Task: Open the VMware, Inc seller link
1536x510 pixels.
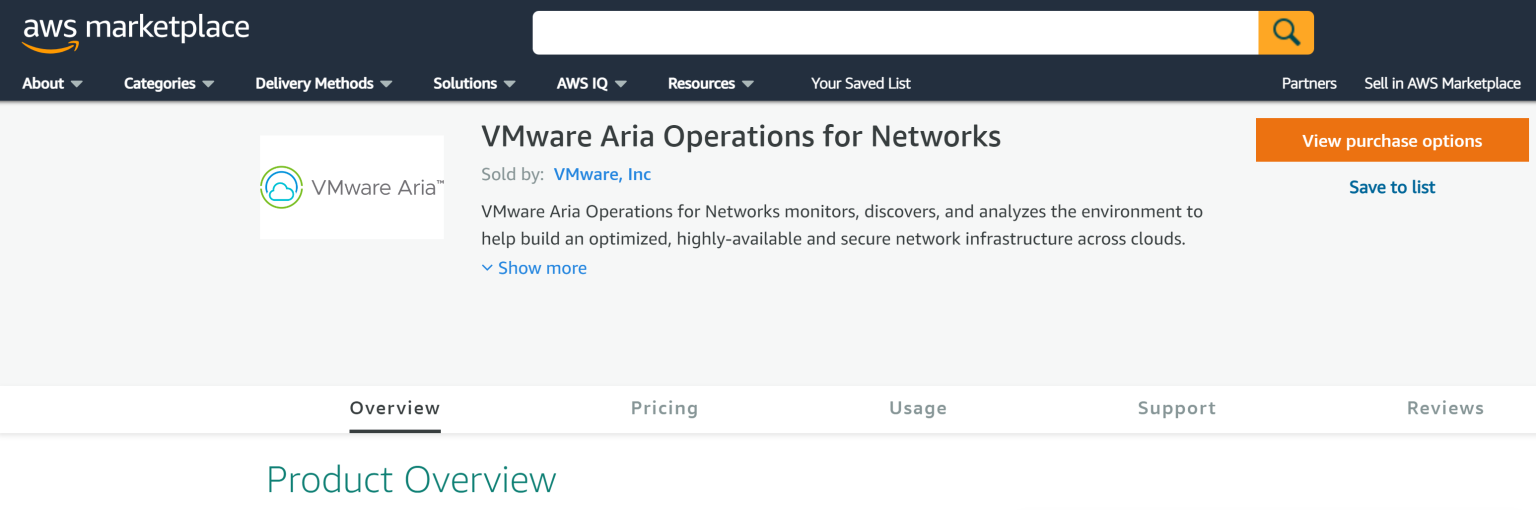Action: point(602,174)
